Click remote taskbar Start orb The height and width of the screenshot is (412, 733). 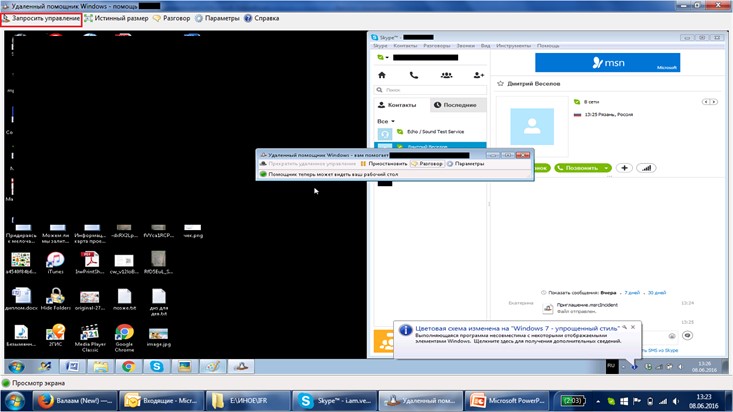tap(16, 367)
